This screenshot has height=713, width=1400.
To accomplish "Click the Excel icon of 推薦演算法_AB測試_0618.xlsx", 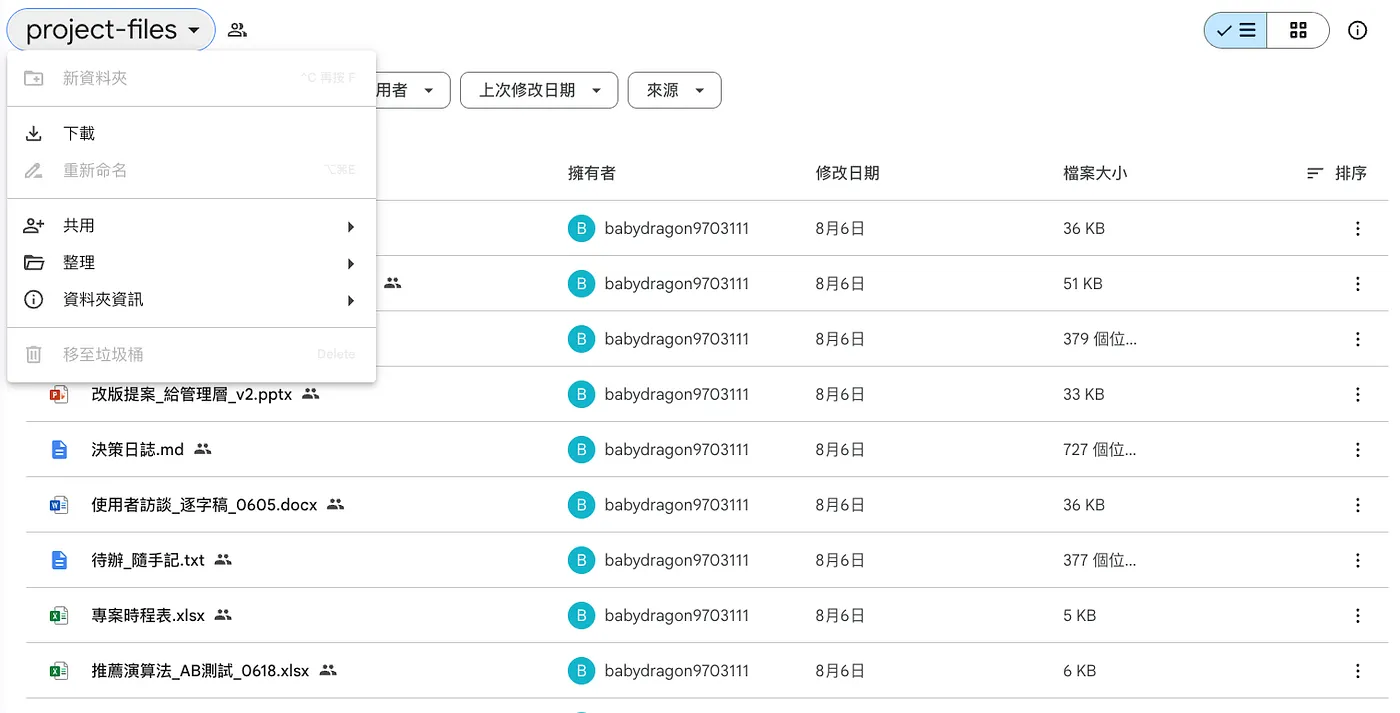I will pos(59,671).
